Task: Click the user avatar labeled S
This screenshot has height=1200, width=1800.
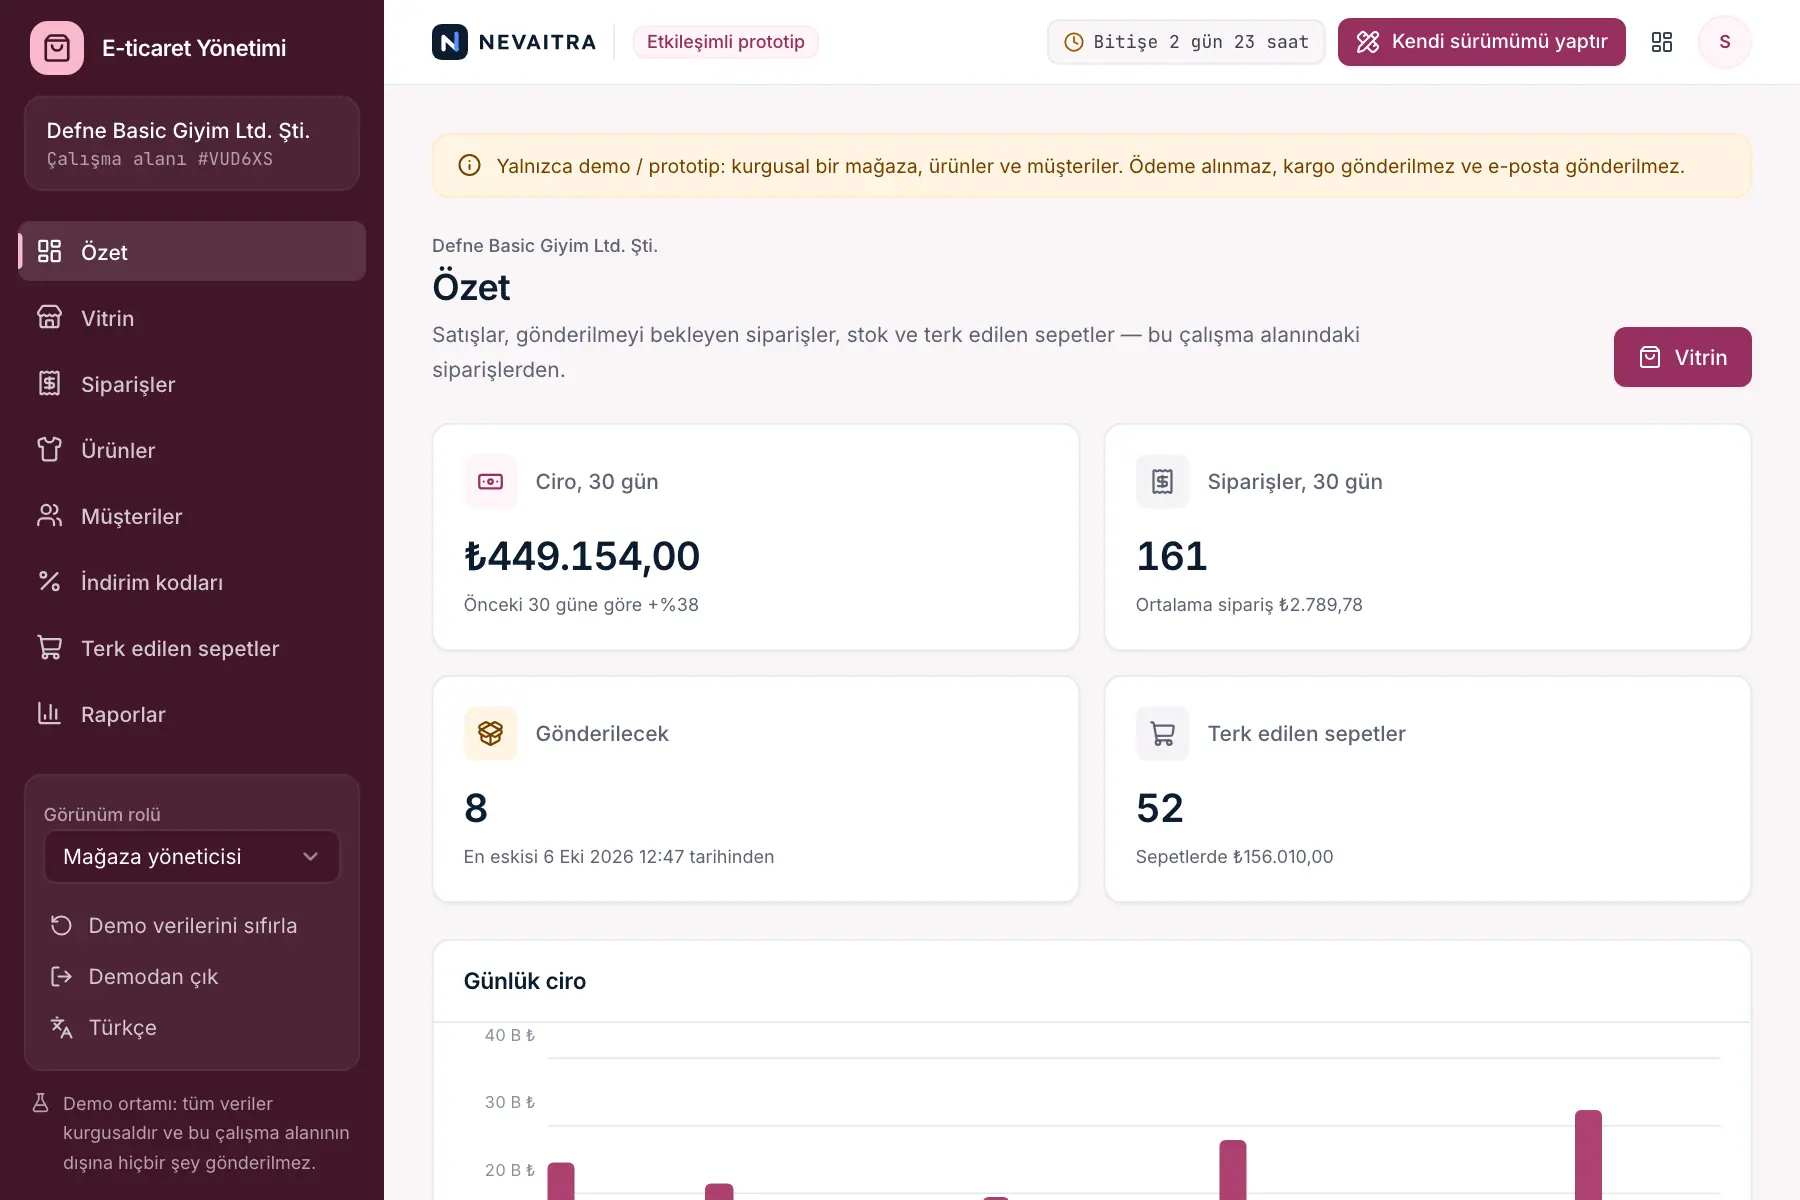Action: (x=1725, y=42)
